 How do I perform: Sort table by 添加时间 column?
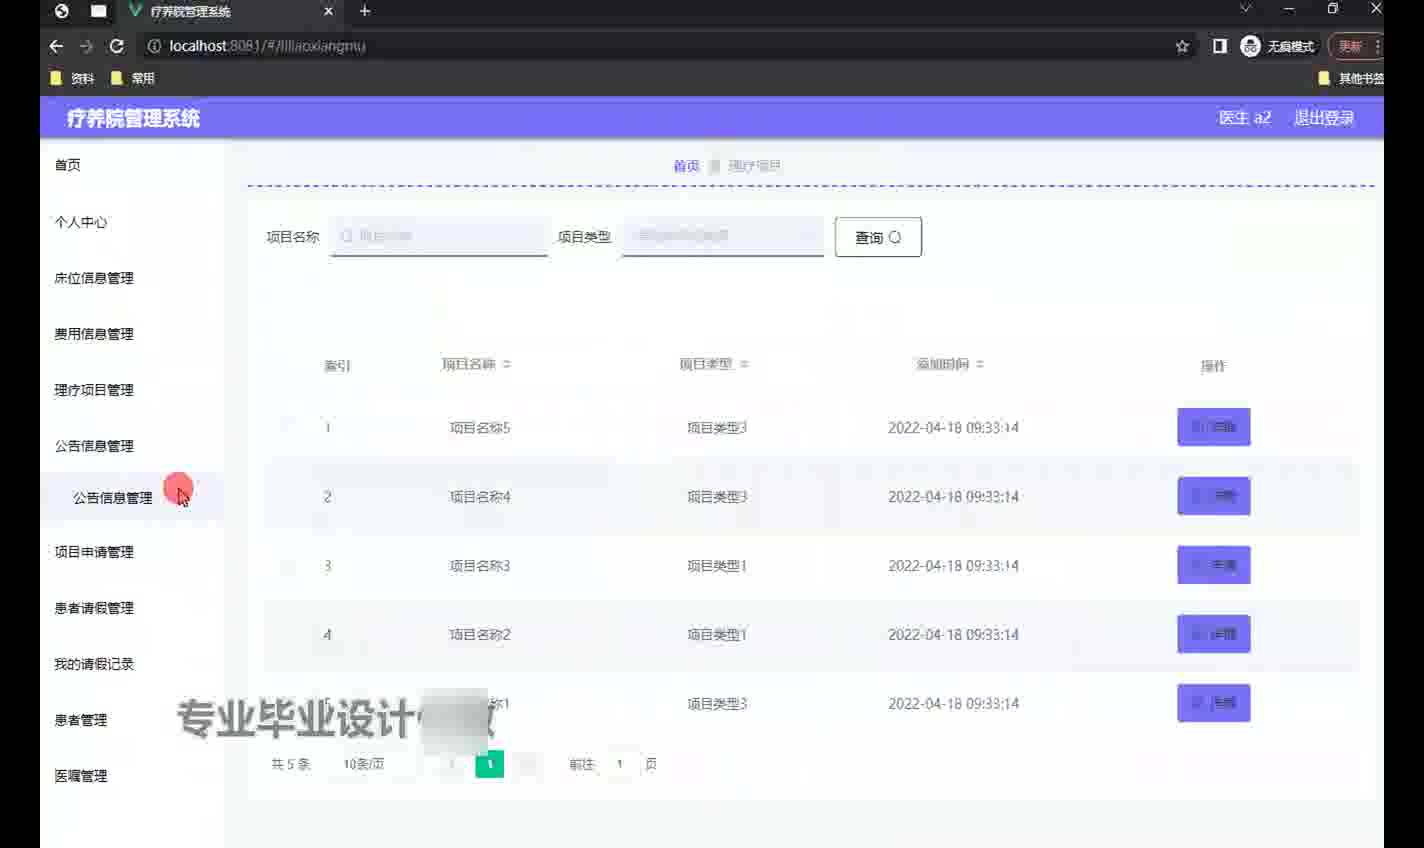point(980,364)
